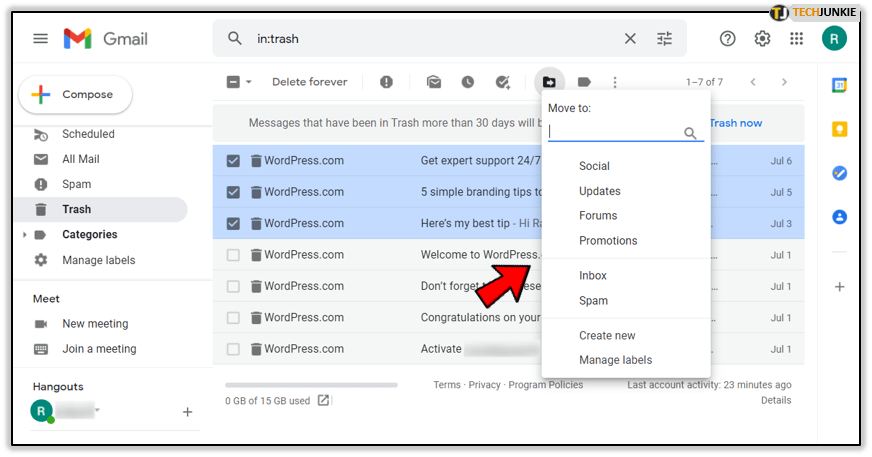Tick the checkbox for the Activate email
The image size is (872, 457).
(233, 349)
